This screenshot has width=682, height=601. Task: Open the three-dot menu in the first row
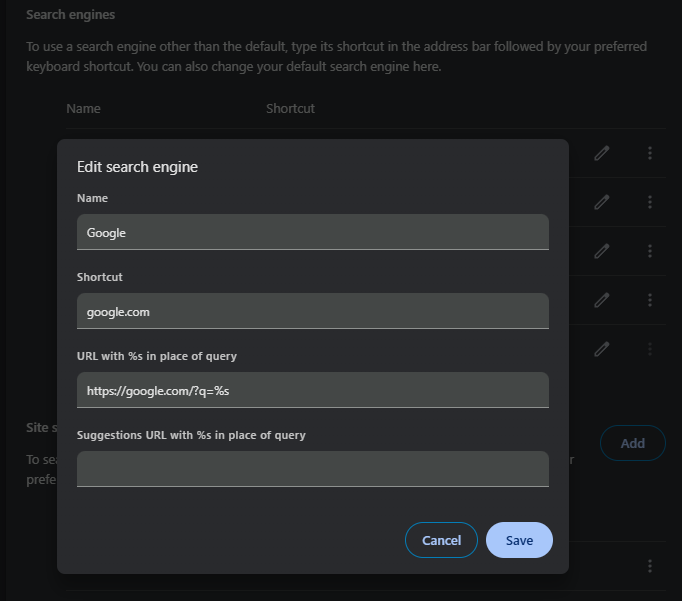650,153
